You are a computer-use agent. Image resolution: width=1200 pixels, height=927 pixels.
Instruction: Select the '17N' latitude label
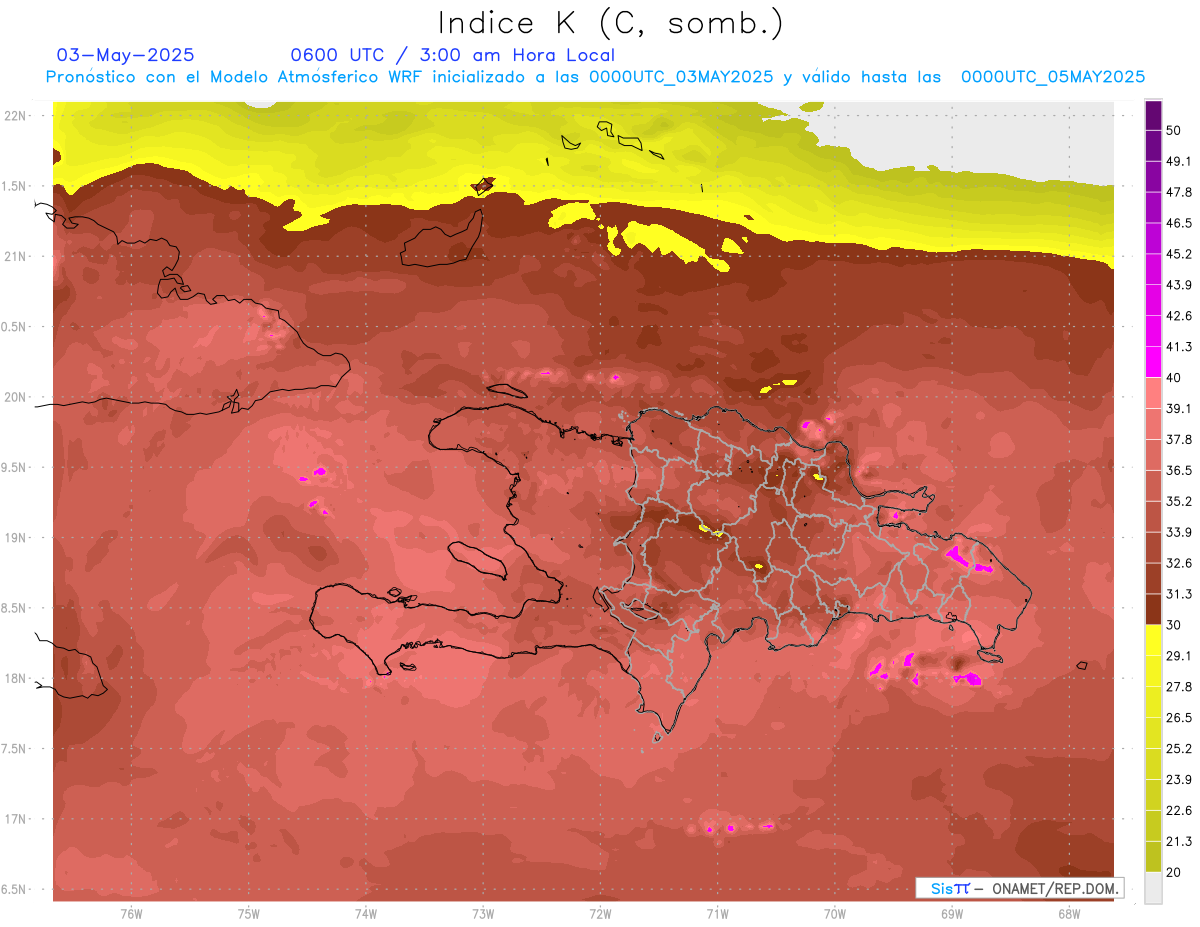[x=16, y=819]
